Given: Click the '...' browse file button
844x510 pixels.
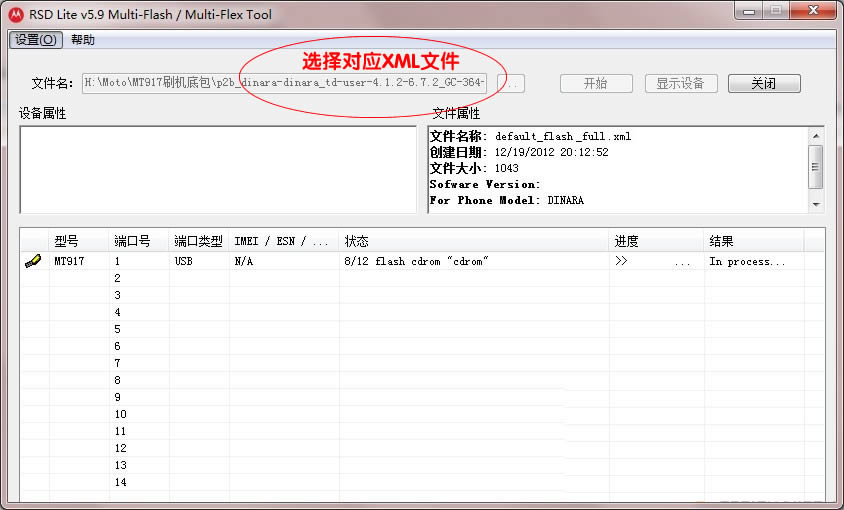Looking at the screenshot, I should [x=511, y=84].
